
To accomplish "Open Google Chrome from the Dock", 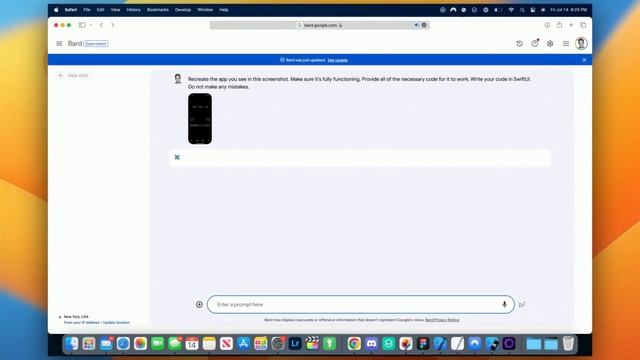I will coord(354,344).
